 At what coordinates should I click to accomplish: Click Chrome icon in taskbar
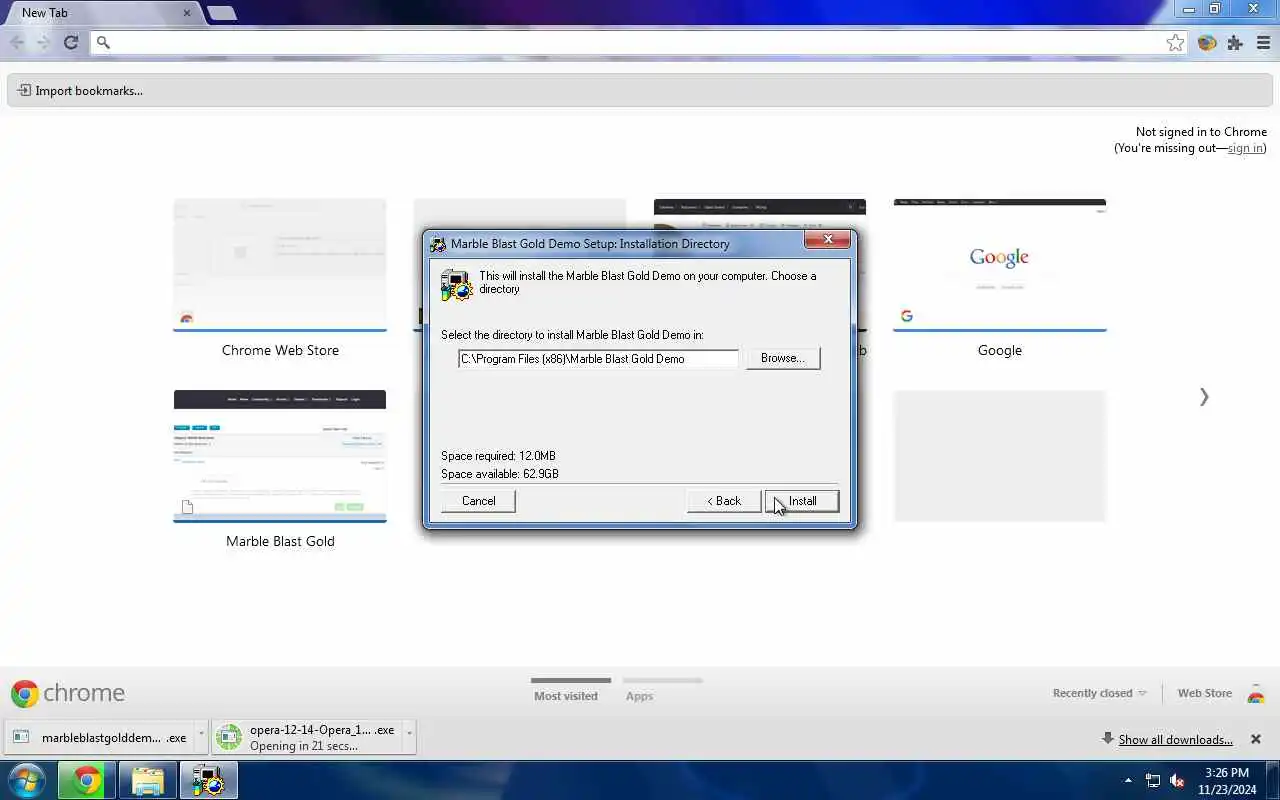(87, 780)
